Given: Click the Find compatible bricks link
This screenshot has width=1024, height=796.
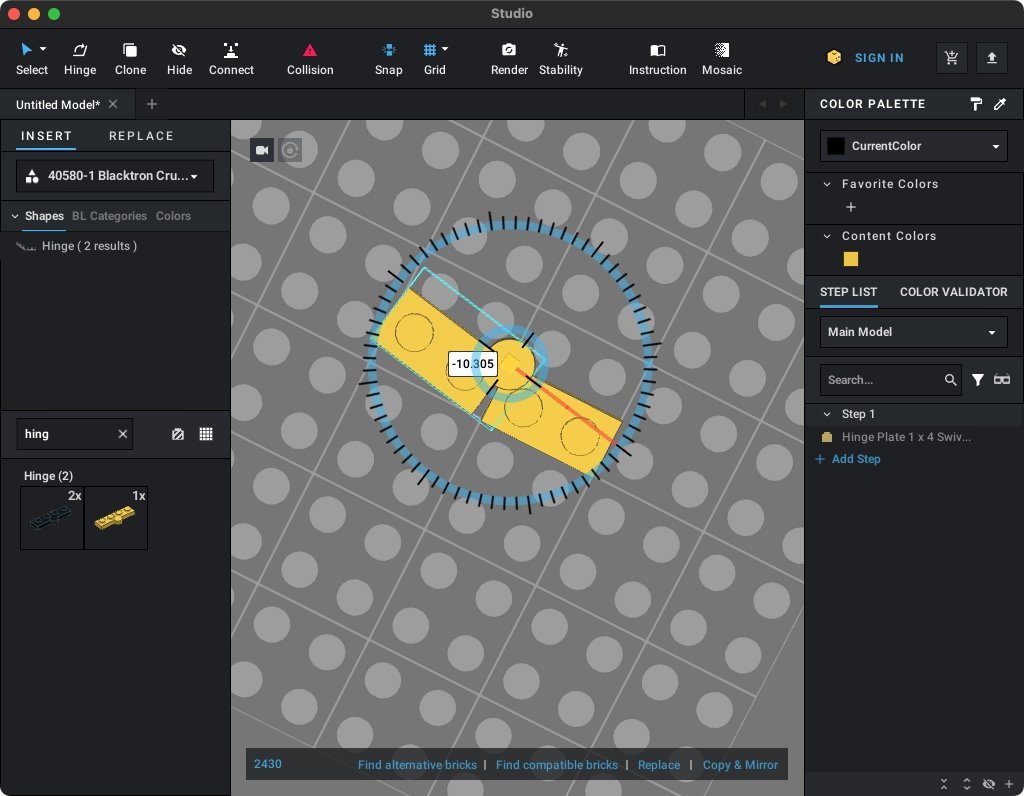Looking at the screenshot, I should point(556,765).
